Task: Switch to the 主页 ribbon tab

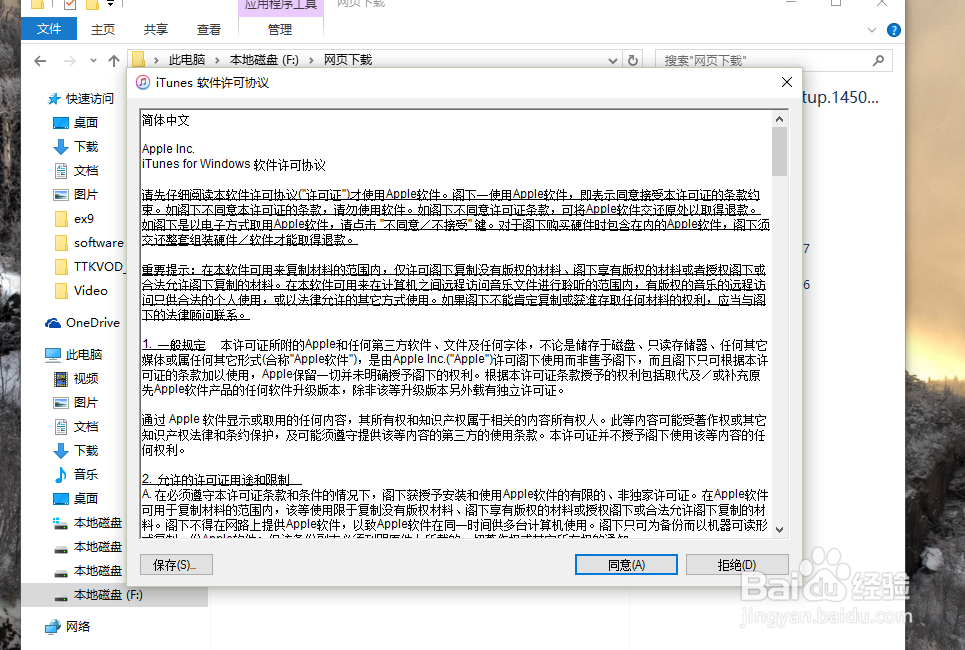Action: pos(103,29)
